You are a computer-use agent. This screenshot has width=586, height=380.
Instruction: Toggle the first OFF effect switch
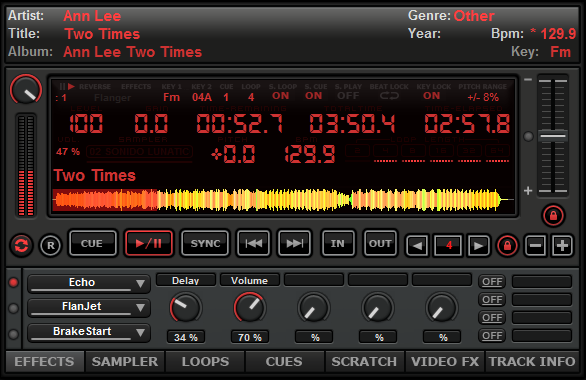[492, 281]
